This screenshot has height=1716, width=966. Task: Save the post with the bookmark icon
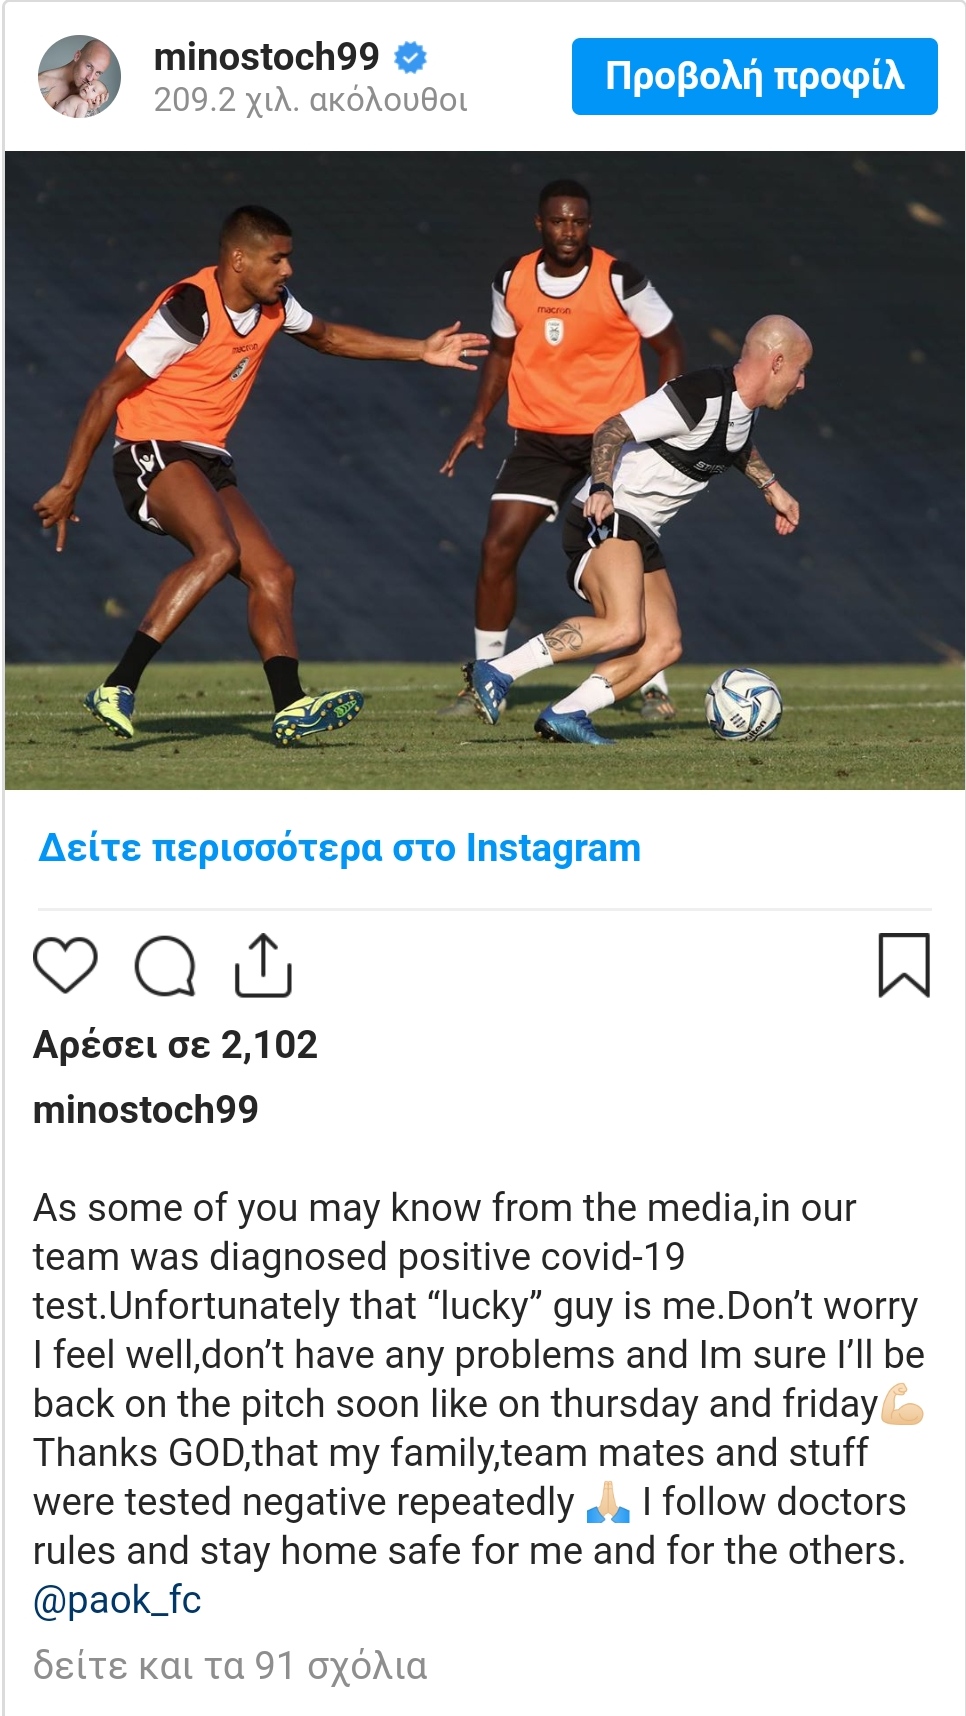point(904,965)
